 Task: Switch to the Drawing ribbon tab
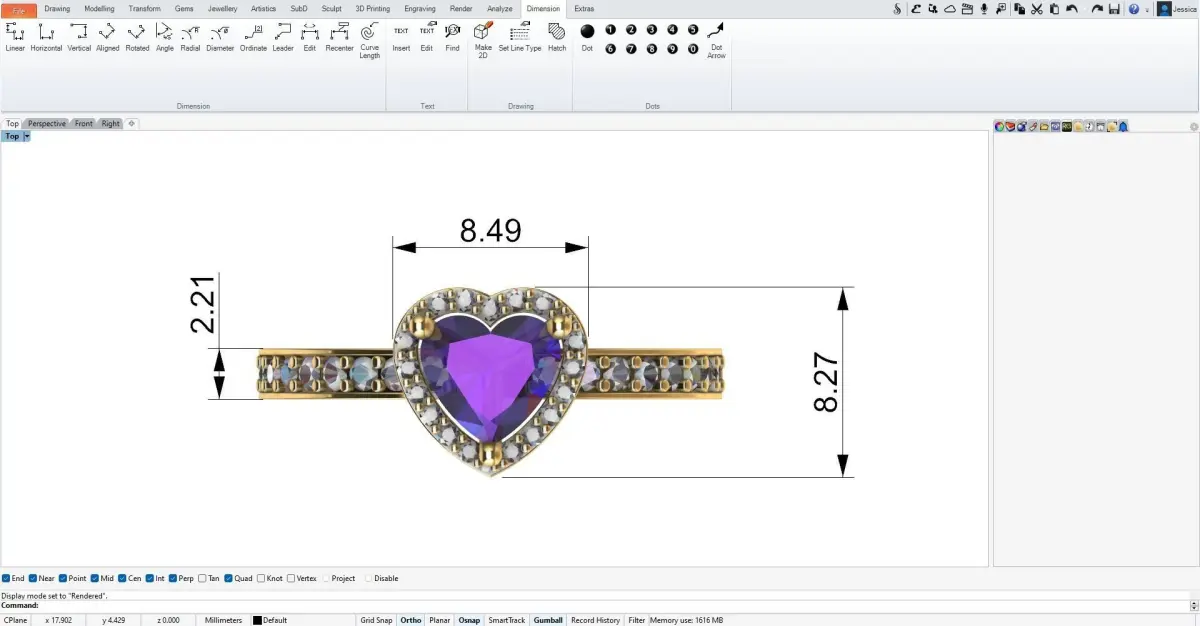tap(57, 9)
